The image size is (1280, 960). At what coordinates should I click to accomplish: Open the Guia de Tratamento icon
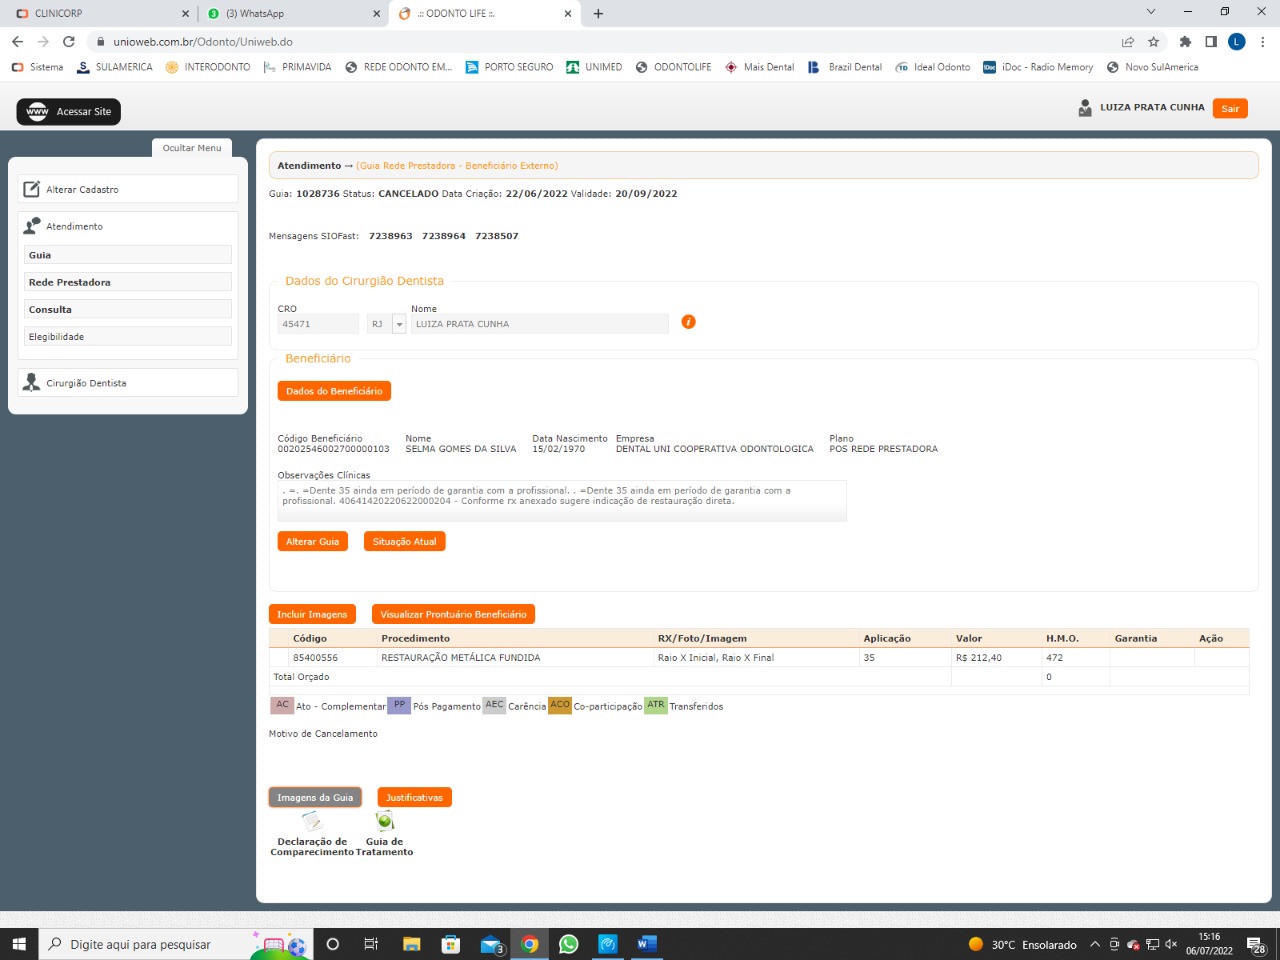[384, 822]
